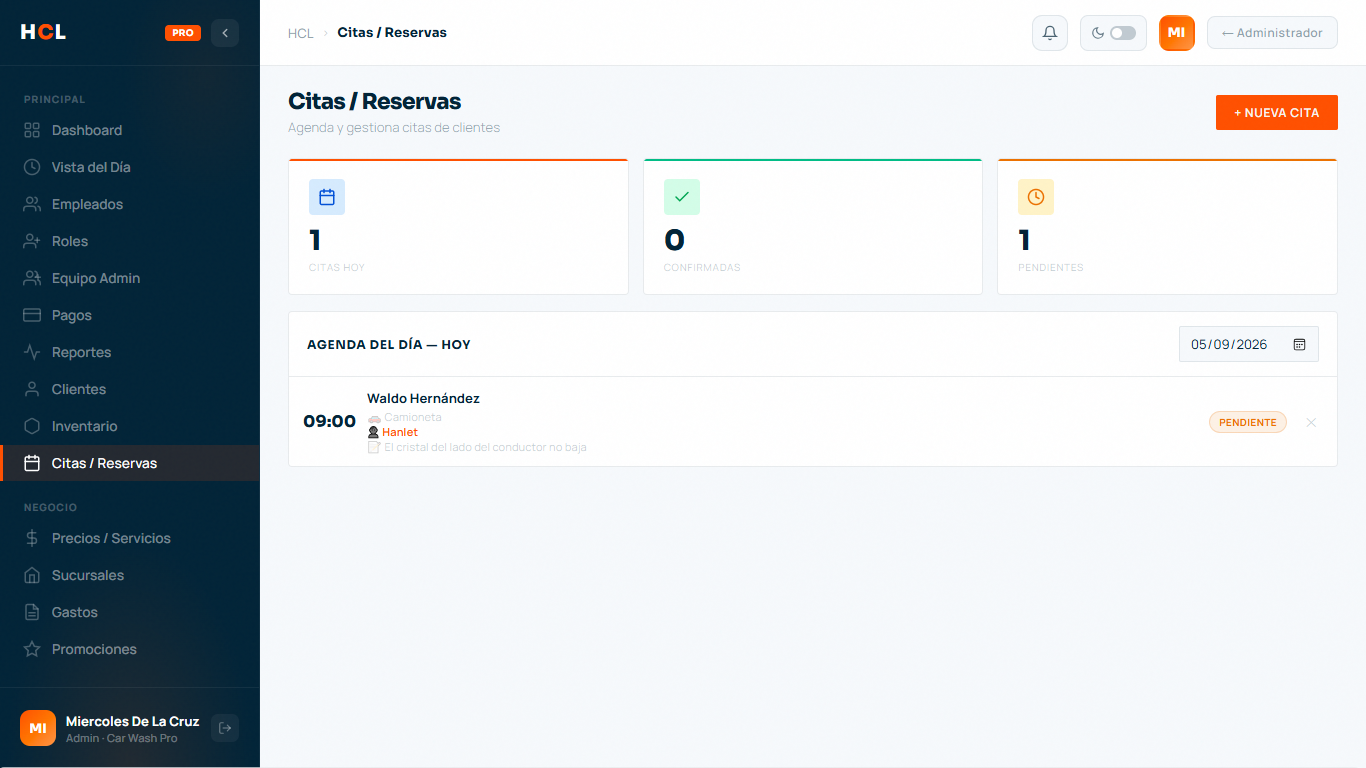The height and width of the screenshot is (768, 1366).
Task: Click the + NUEVA CITA button
Action: point(1277,113)
